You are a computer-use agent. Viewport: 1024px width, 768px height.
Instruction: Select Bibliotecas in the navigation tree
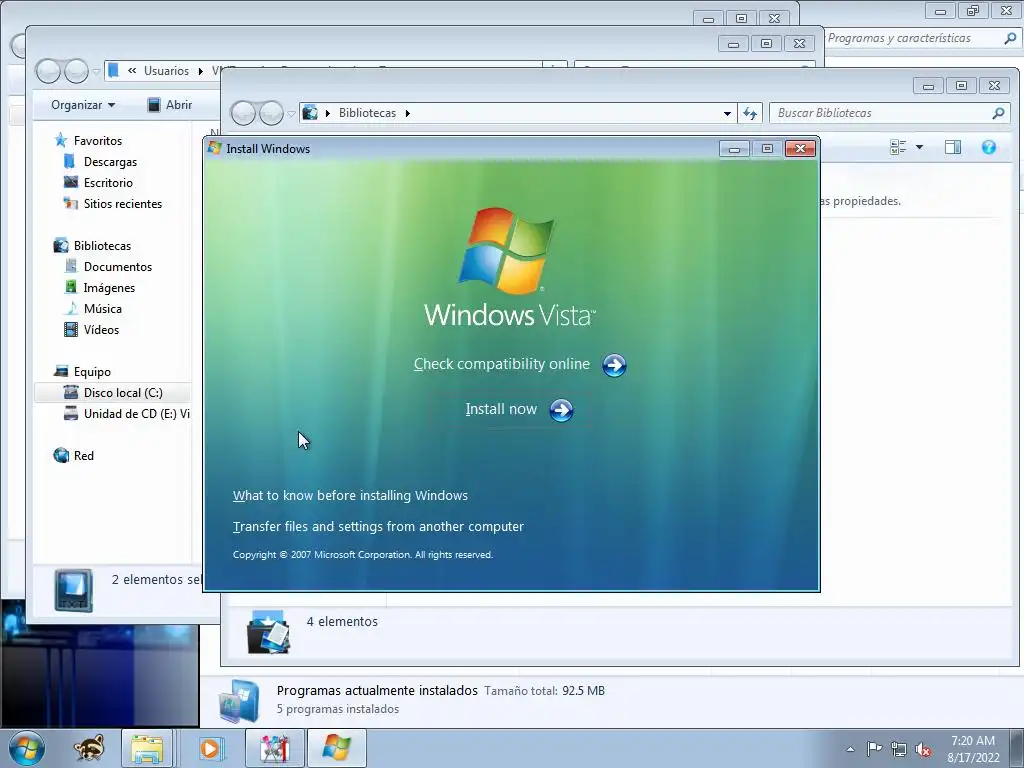pos(102,246)
